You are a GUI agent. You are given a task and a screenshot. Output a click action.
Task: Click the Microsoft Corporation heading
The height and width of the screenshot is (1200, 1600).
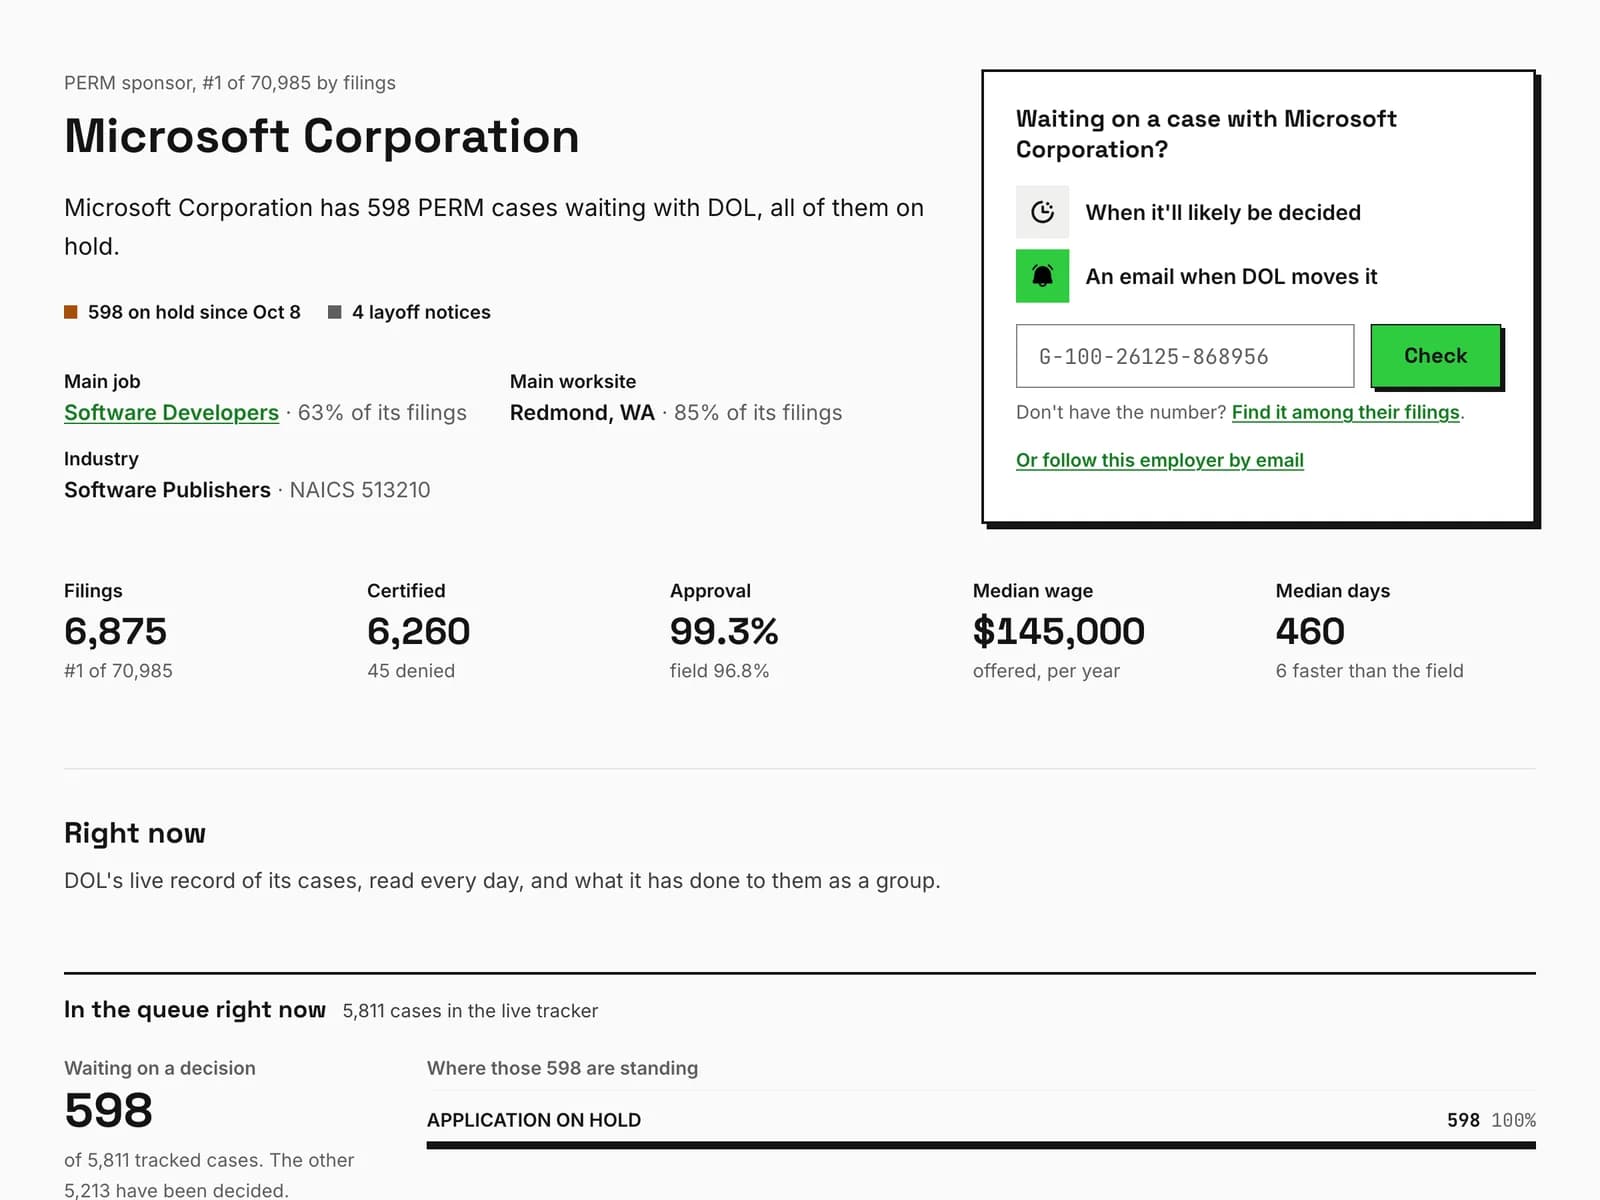tap(322, 136)
